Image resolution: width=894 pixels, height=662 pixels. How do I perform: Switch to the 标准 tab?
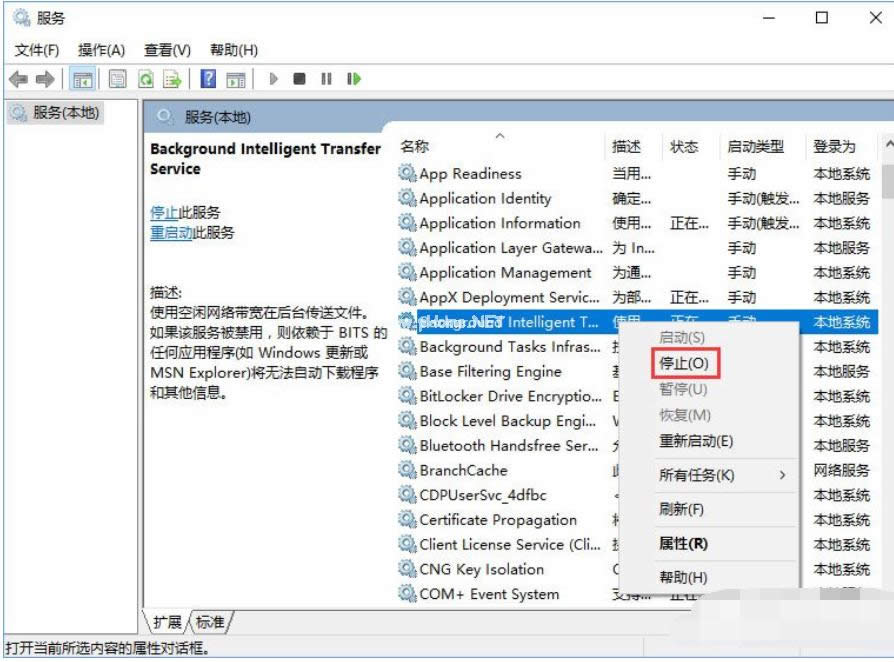[x=210, y=622]
